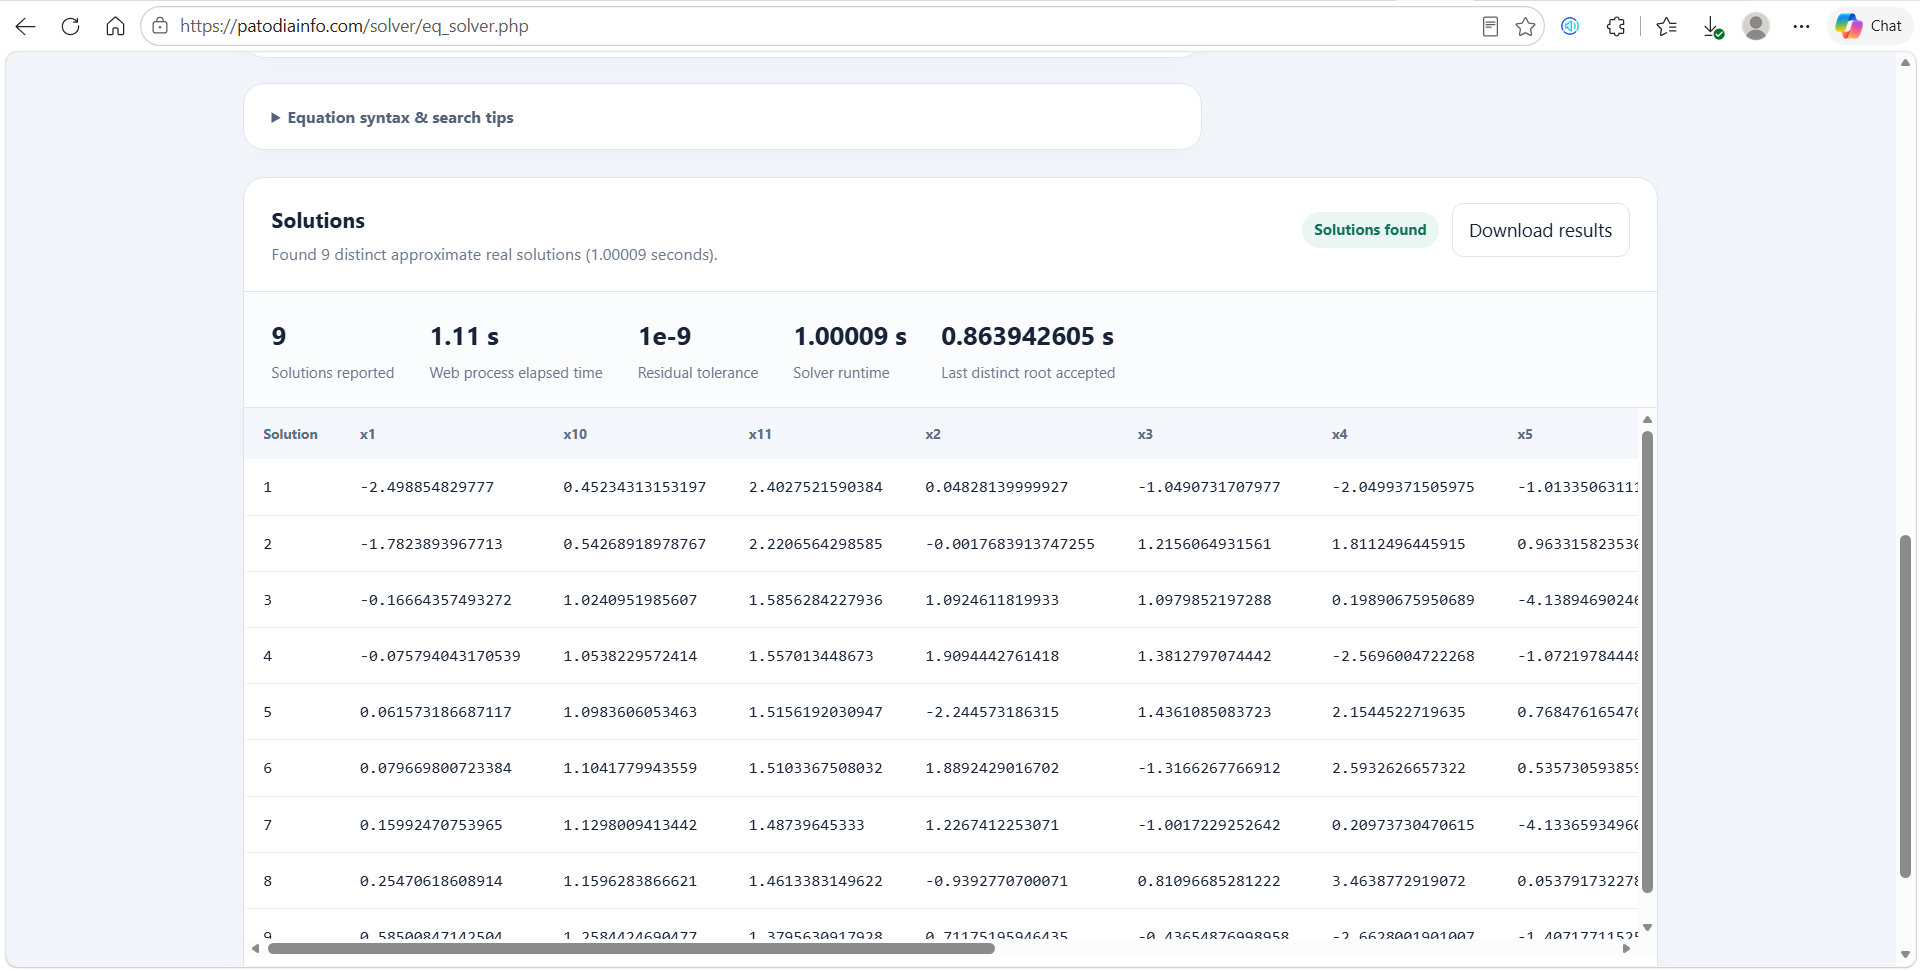Click the x3 column header
The height and width of the screenshot is (971, 1920).
click(x=1145, y=434)
